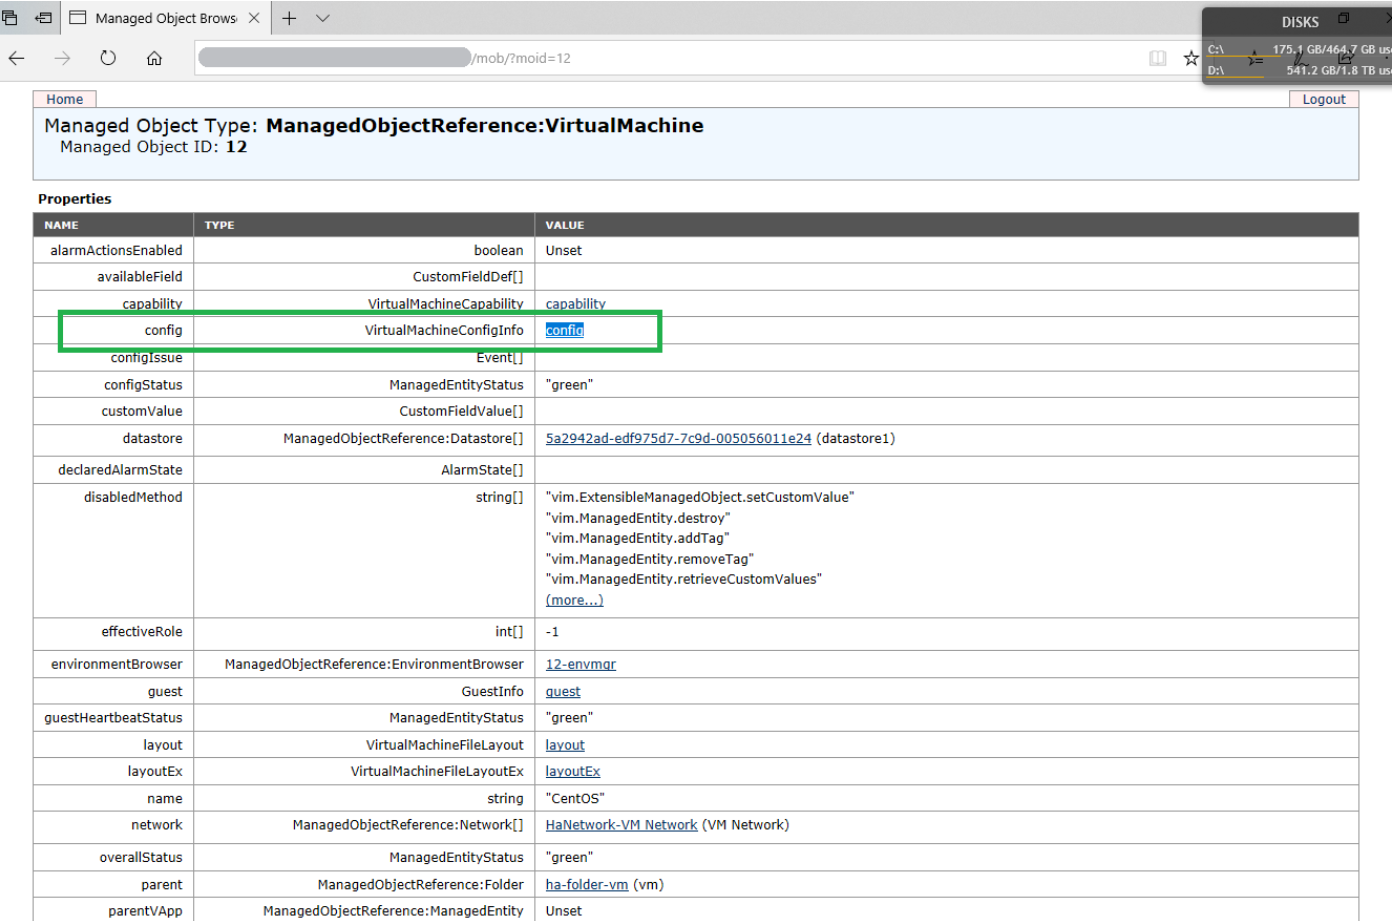The image size is (1392, 921).
Task: Click the set-aside tabs icon
Action: tap(43, 18)
